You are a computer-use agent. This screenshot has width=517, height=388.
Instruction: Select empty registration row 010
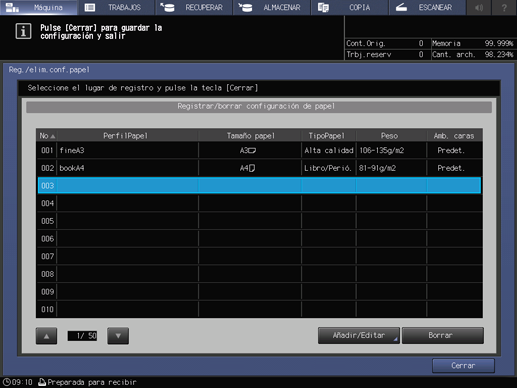pos(259,309)
